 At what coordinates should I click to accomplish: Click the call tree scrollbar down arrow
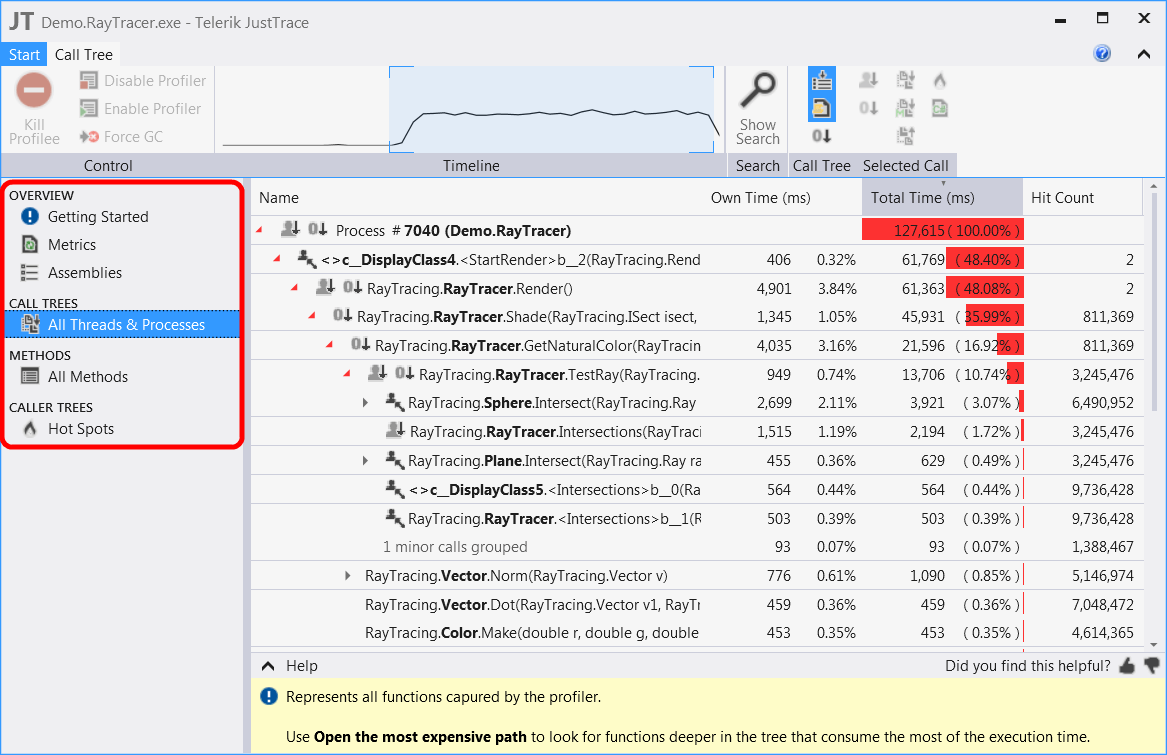(x=1154, y=645)
